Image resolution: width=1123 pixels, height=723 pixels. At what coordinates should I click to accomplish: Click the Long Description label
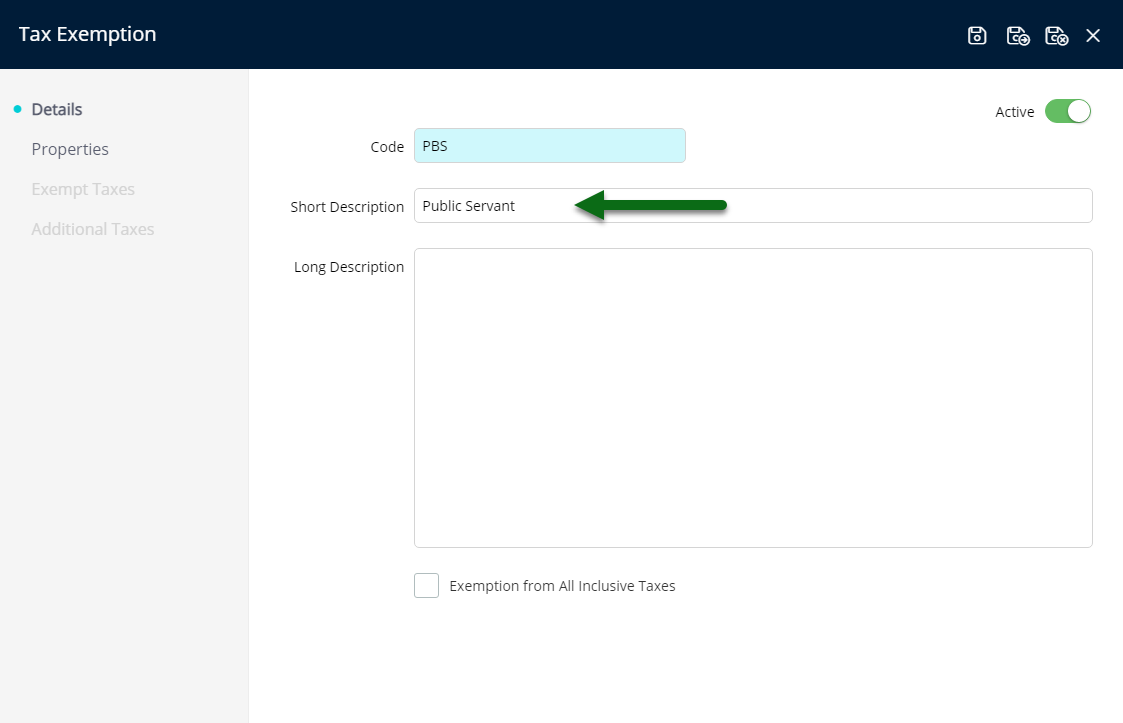tap(349, 267)
